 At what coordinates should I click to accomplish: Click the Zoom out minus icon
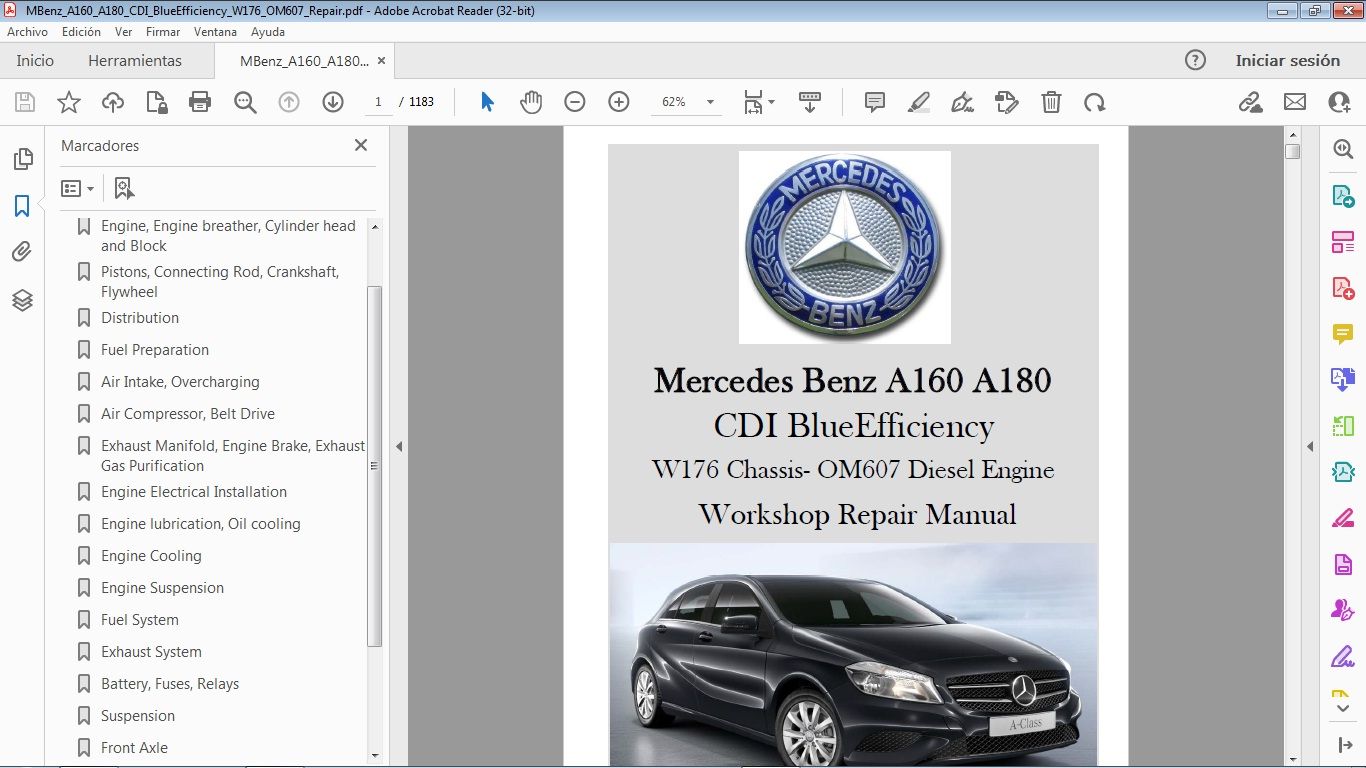(x=574, y=102)
